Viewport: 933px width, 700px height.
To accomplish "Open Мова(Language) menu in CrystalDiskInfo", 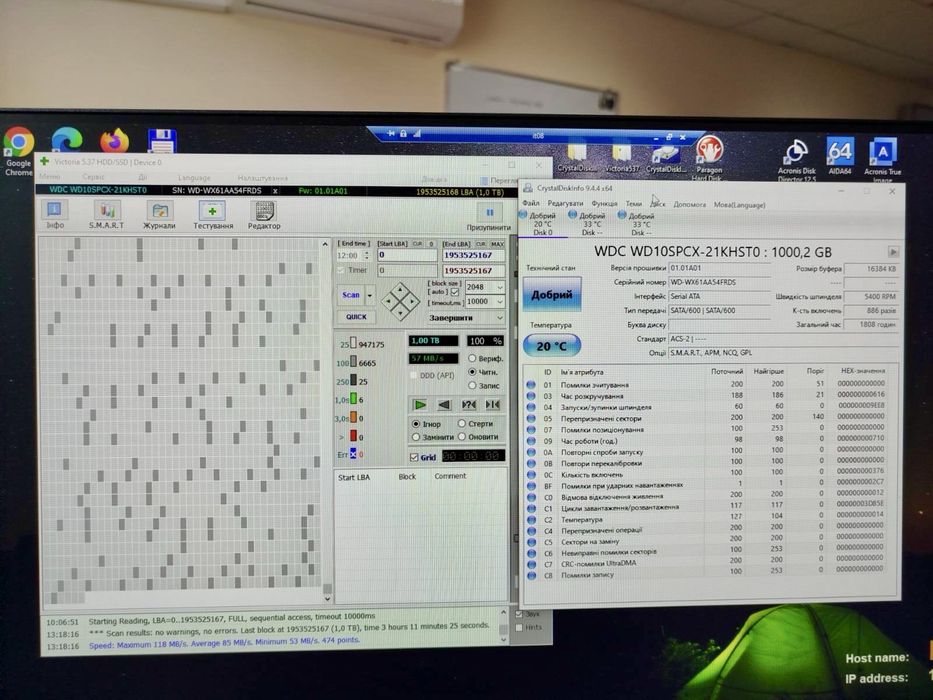I will coord(740,205).
